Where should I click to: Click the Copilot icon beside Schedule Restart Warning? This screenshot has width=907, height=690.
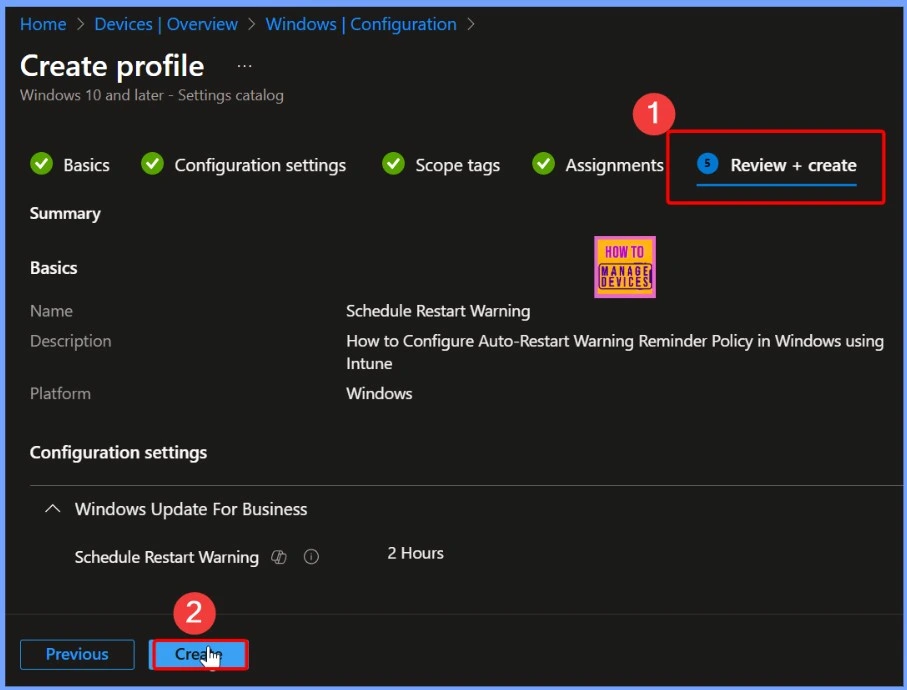pos(279,557)
